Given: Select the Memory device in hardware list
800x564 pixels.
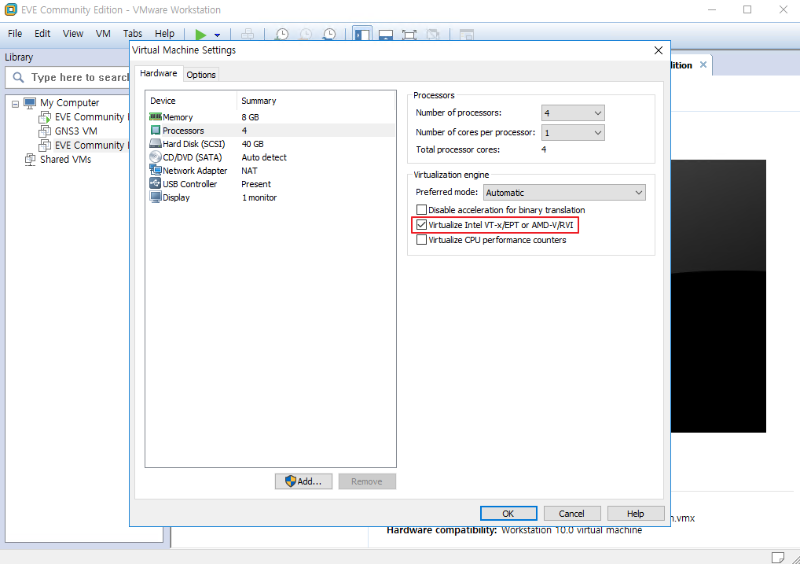Looking at the screenshot, I should pos(177,117).
